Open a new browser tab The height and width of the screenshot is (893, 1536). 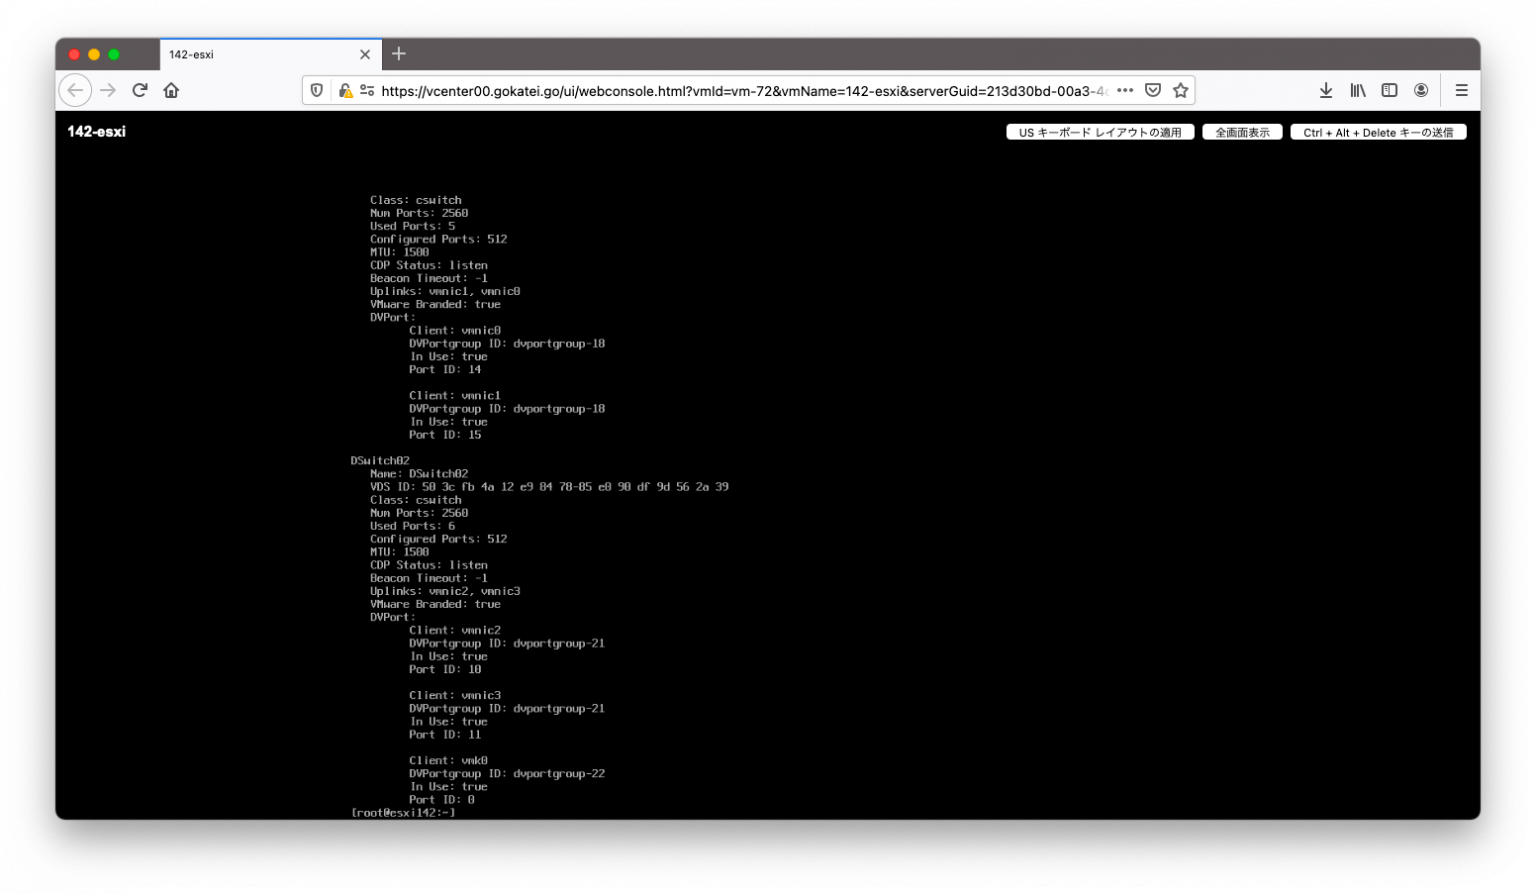[398, 54]
